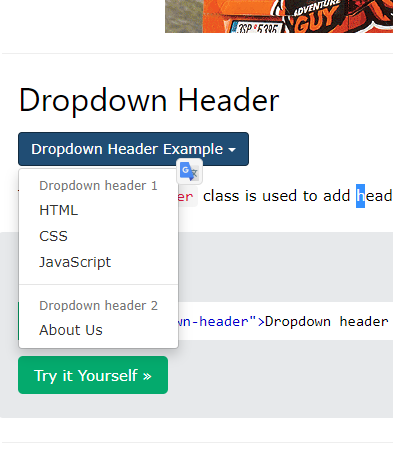The width and height of the screenshot is (393, 451).
Task: Click the highlighted letter h in the paragraph
Action: tap(360, 196)
